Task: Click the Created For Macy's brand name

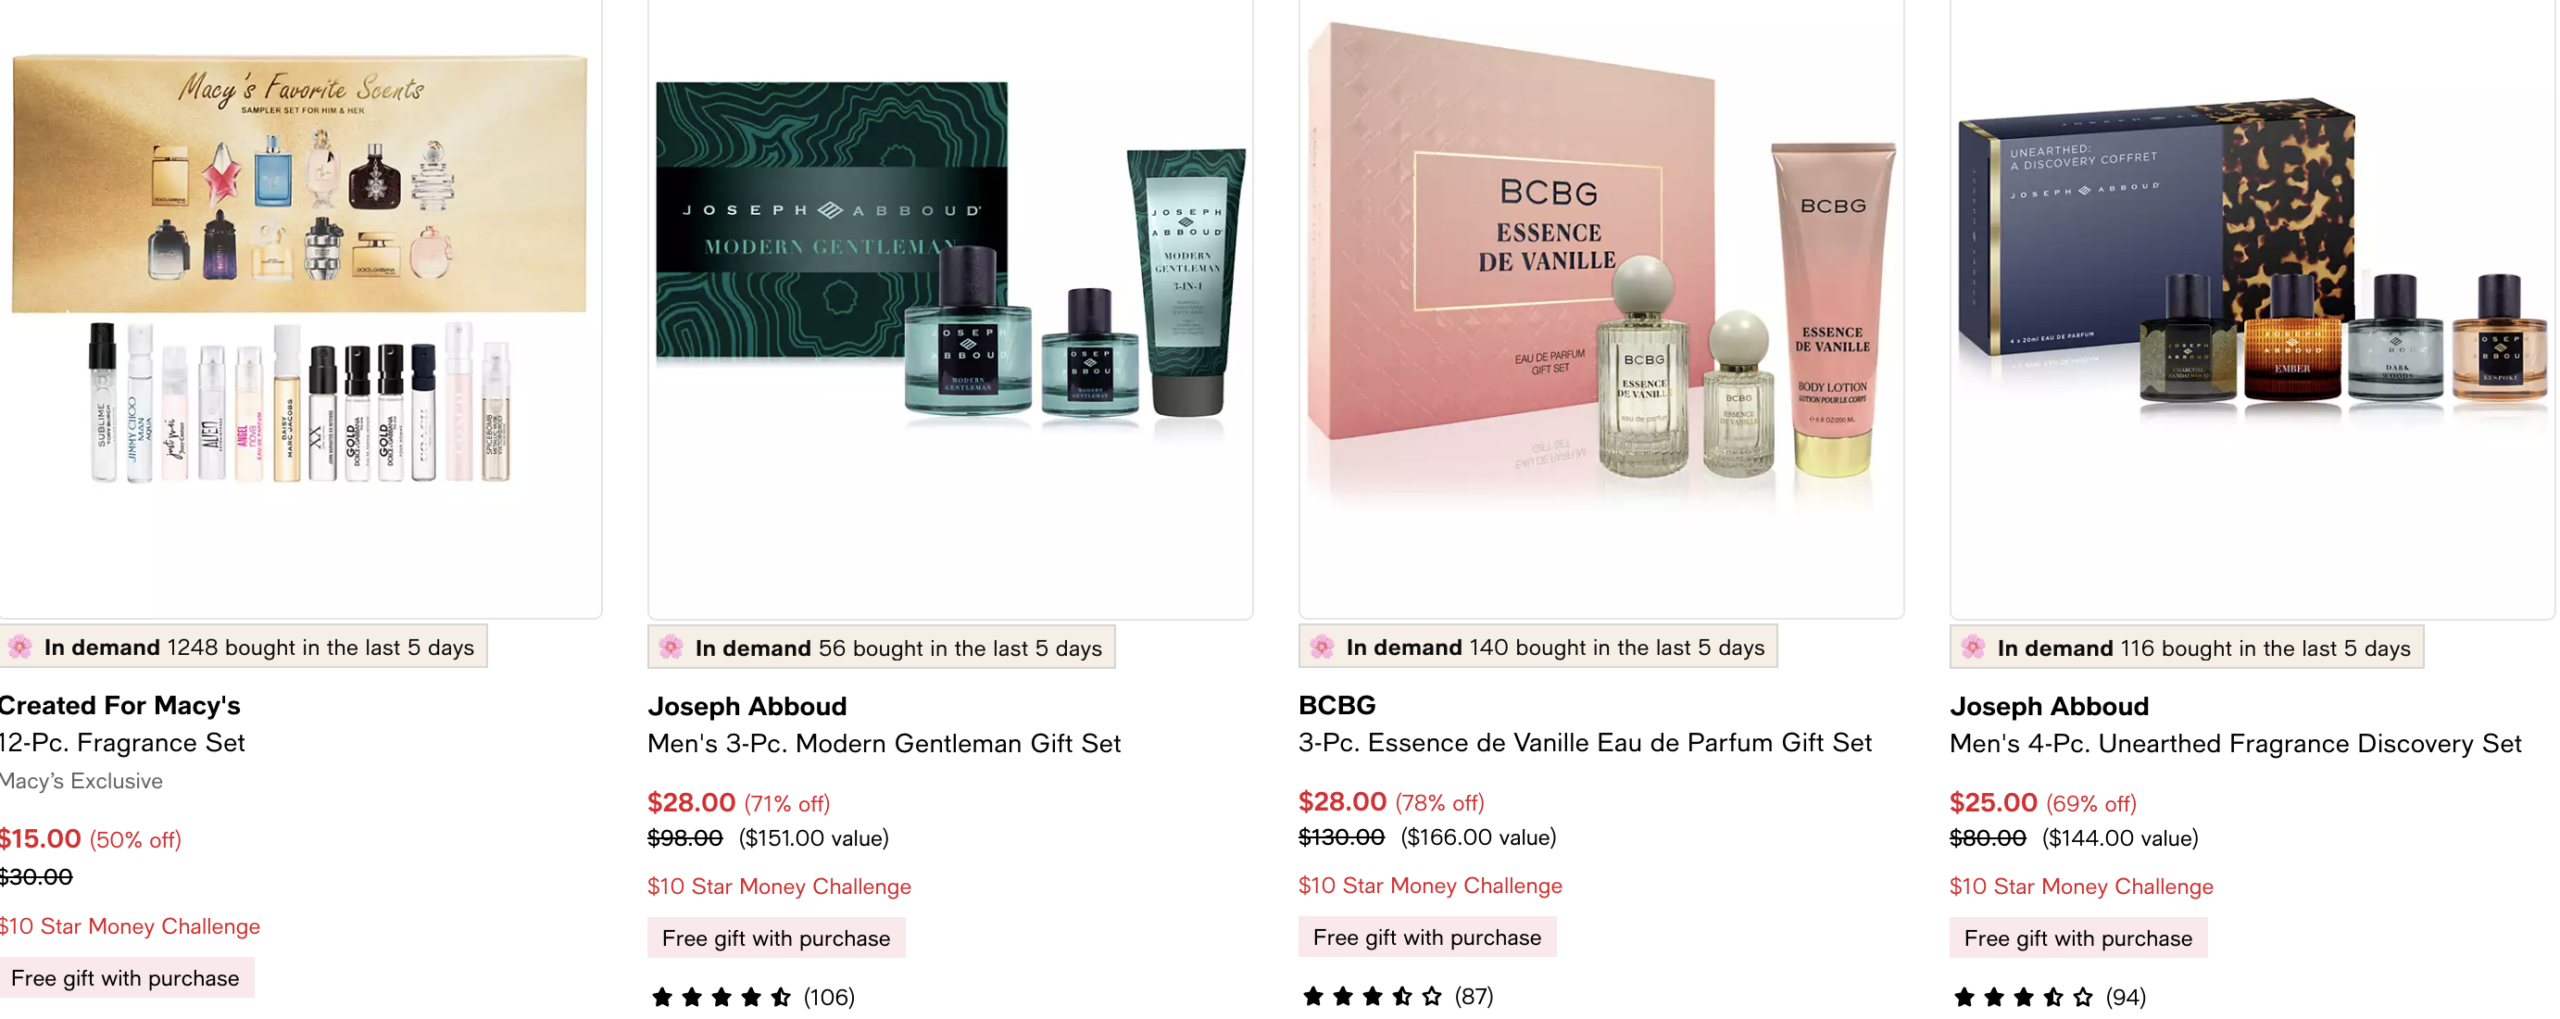Action: point(120,705)
